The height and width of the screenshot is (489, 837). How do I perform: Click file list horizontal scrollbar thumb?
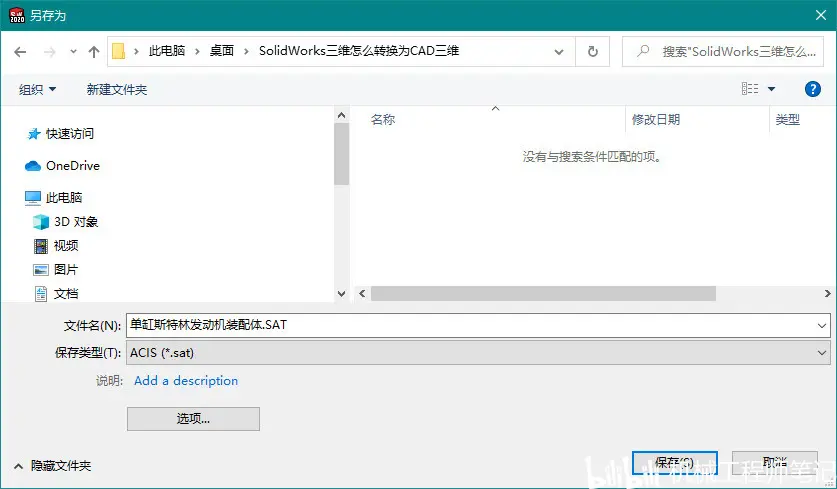(x=543, y=294)
